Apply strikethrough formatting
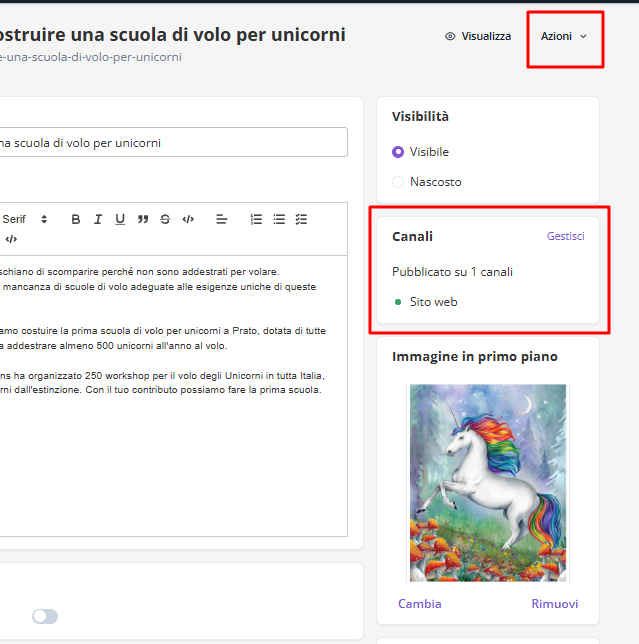The height and width of the screenshot is (644, 639). (x=165, y=219)
